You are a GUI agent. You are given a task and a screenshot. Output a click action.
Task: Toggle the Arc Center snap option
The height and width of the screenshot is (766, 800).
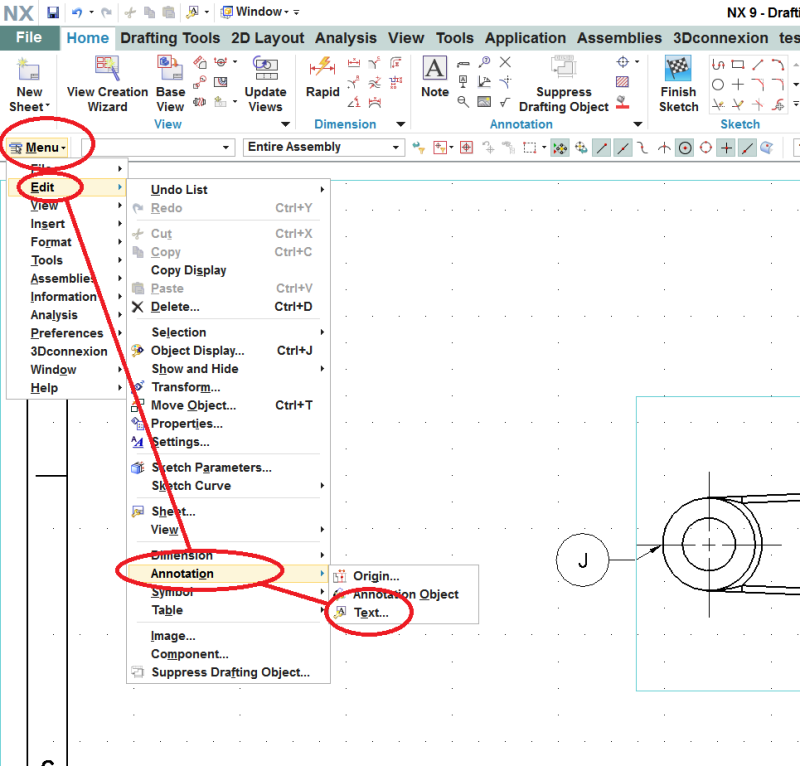pyautogui.click(x=685, y=148)
